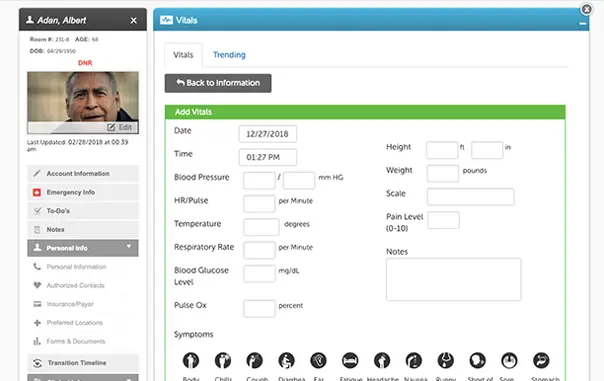Select the Diarrhea symptom icon
604x381 pixels.
point(286,361)
